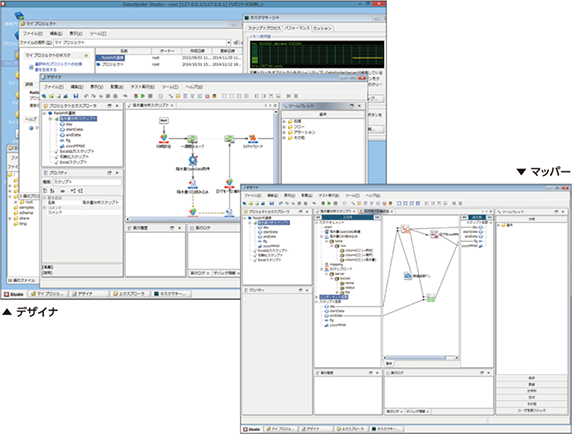Screen dimensions: 572x434
Task: Click the project specification generation link
Action: (58, 66)
